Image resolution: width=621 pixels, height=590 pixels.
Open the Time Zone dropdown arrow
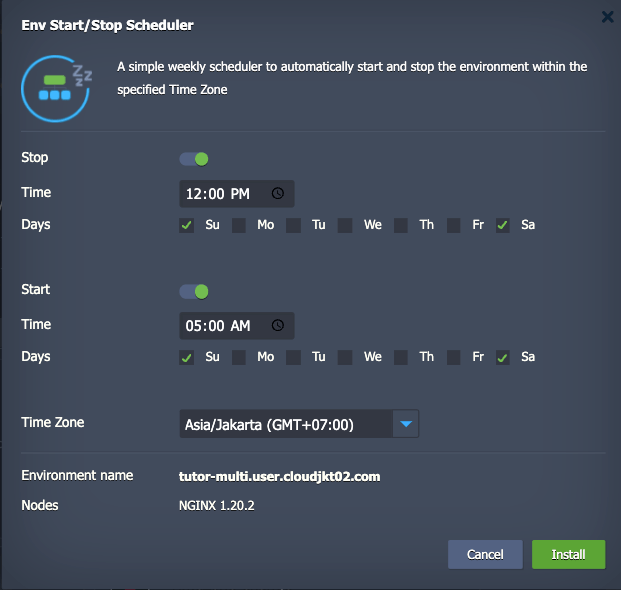click(406, 424)
